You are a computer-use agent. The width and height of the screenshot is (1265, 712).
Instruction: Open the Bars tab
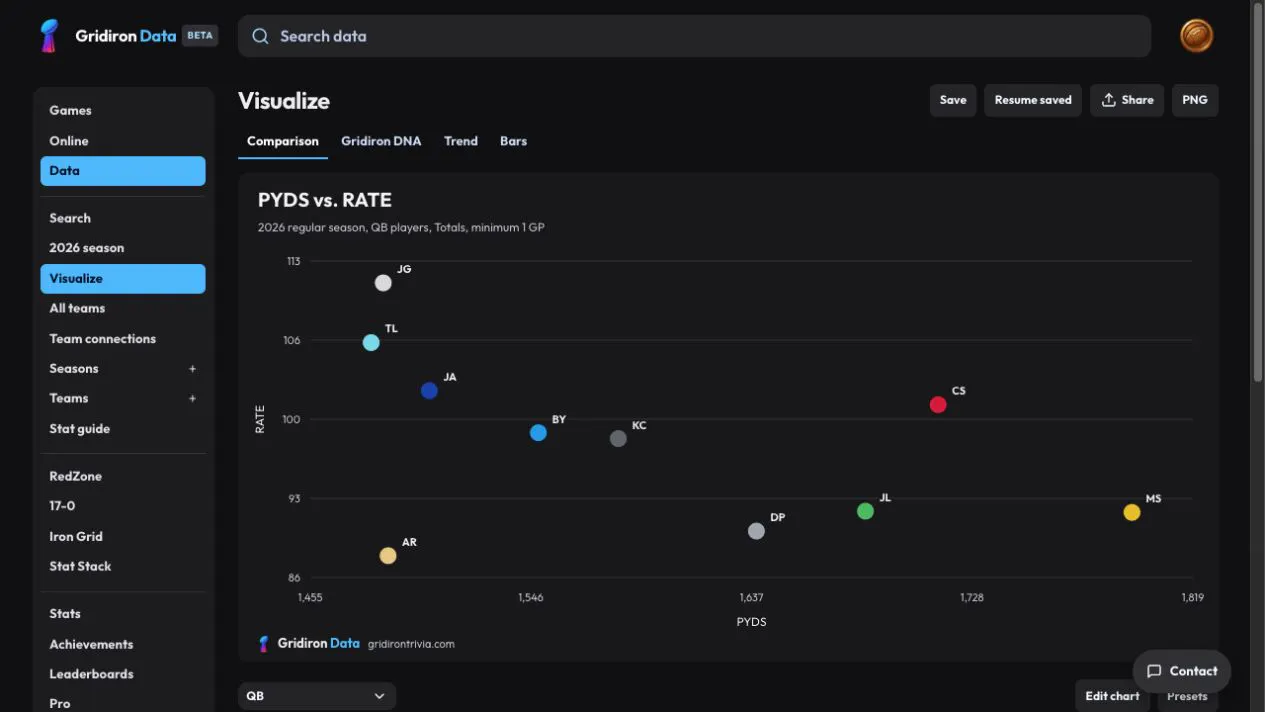[x=514, y=141]
